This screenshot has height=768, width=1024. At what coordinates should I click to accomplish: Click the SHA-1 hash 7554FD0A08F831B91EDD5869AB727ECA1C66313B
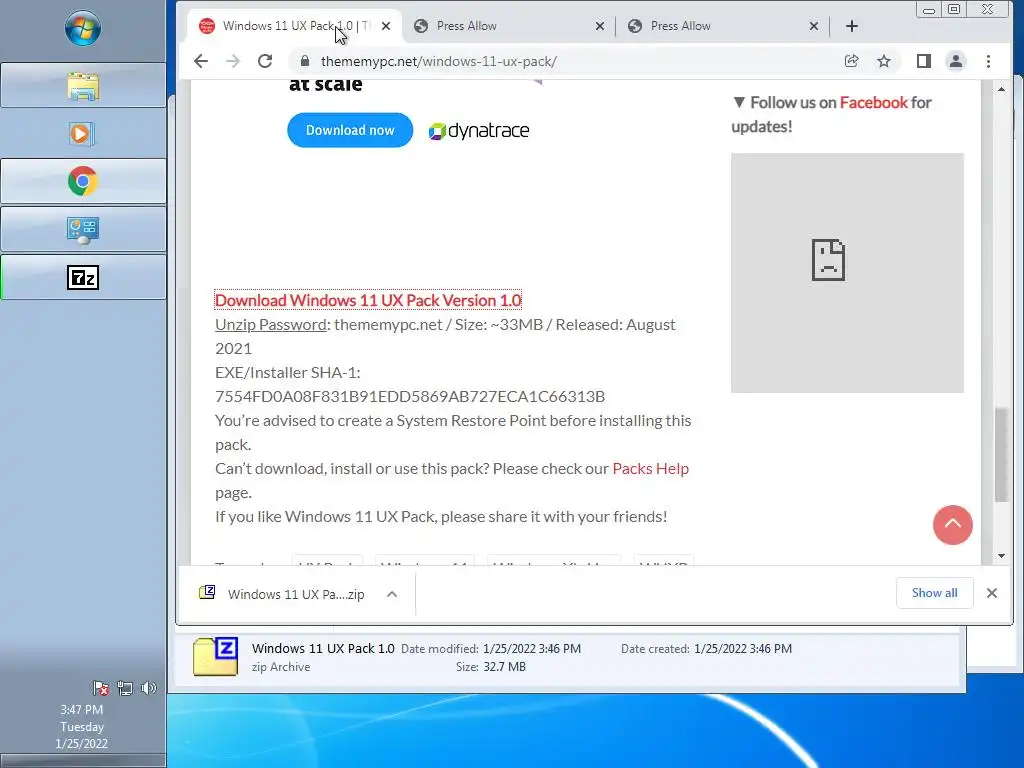(x=410, y=396)
